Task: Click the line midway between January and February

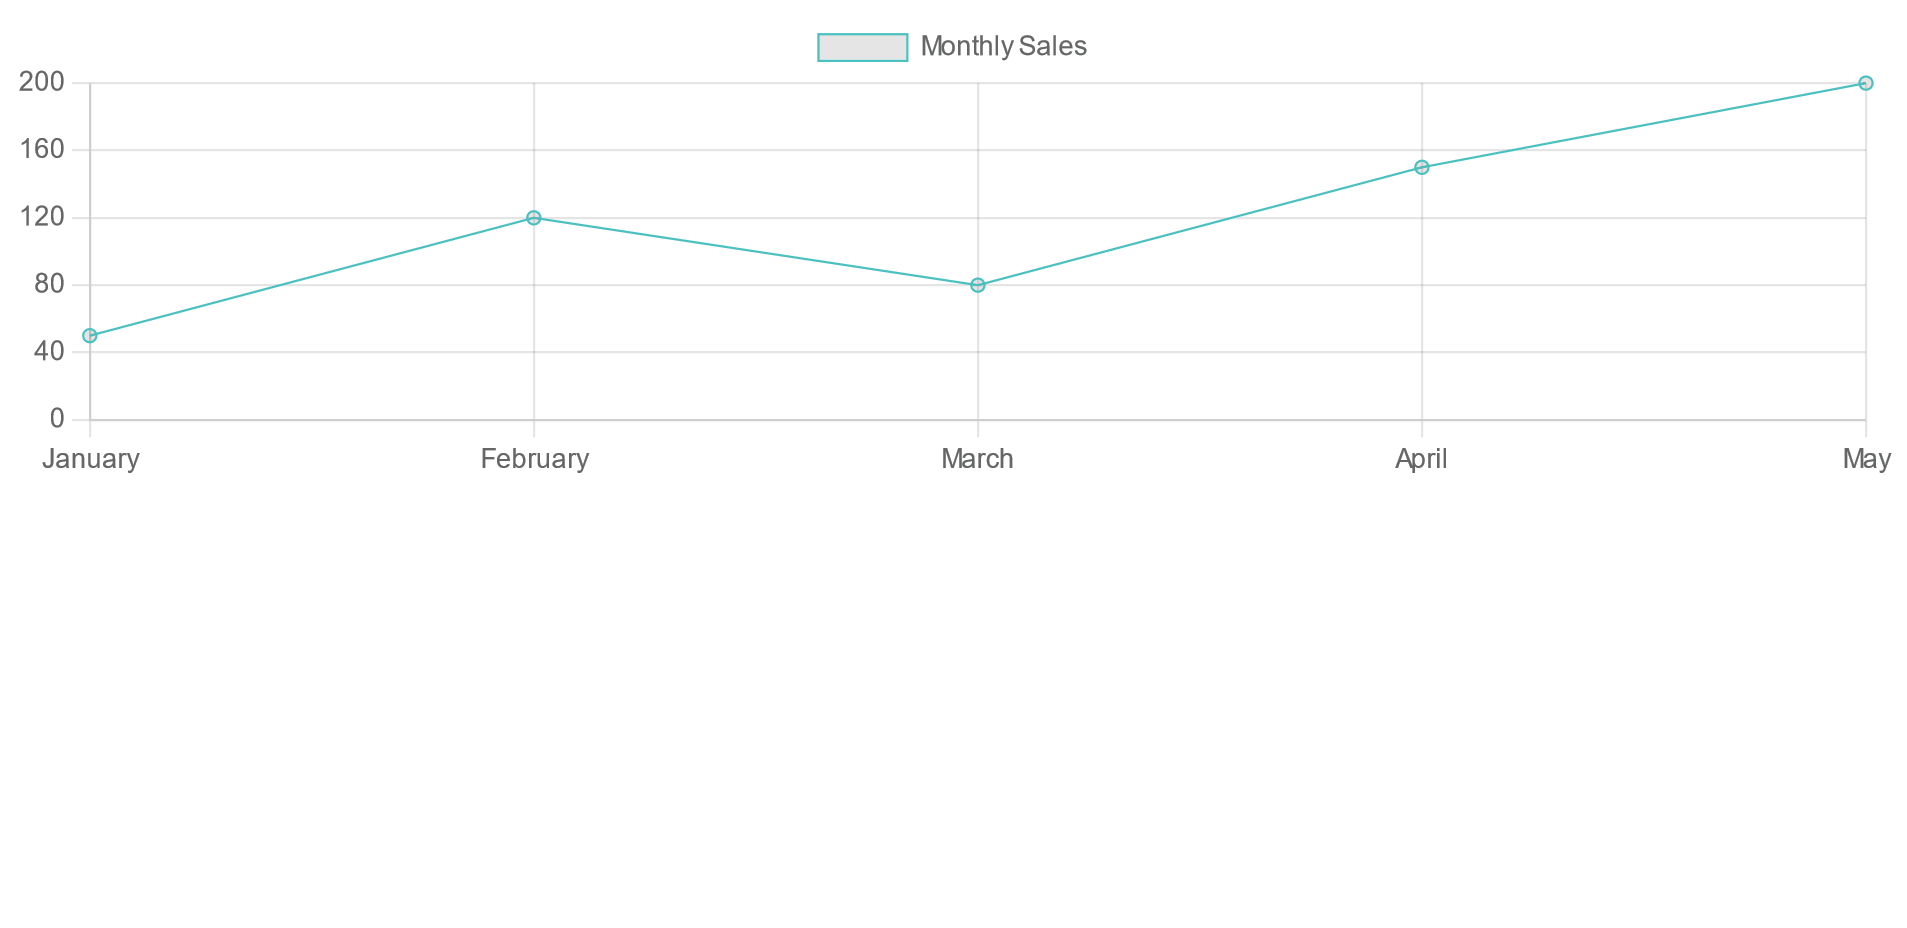Action: (312, 277)
